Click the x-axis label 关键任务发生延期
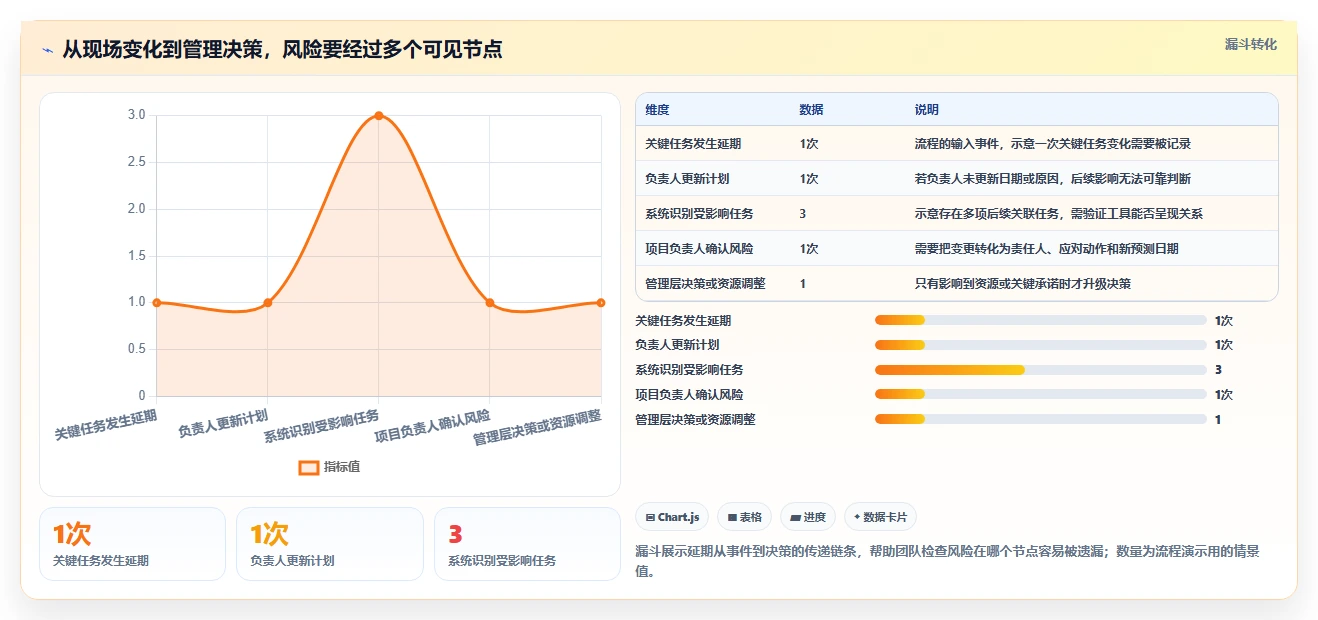This screenshot has height=620, width=1318. tap(106, 425)
